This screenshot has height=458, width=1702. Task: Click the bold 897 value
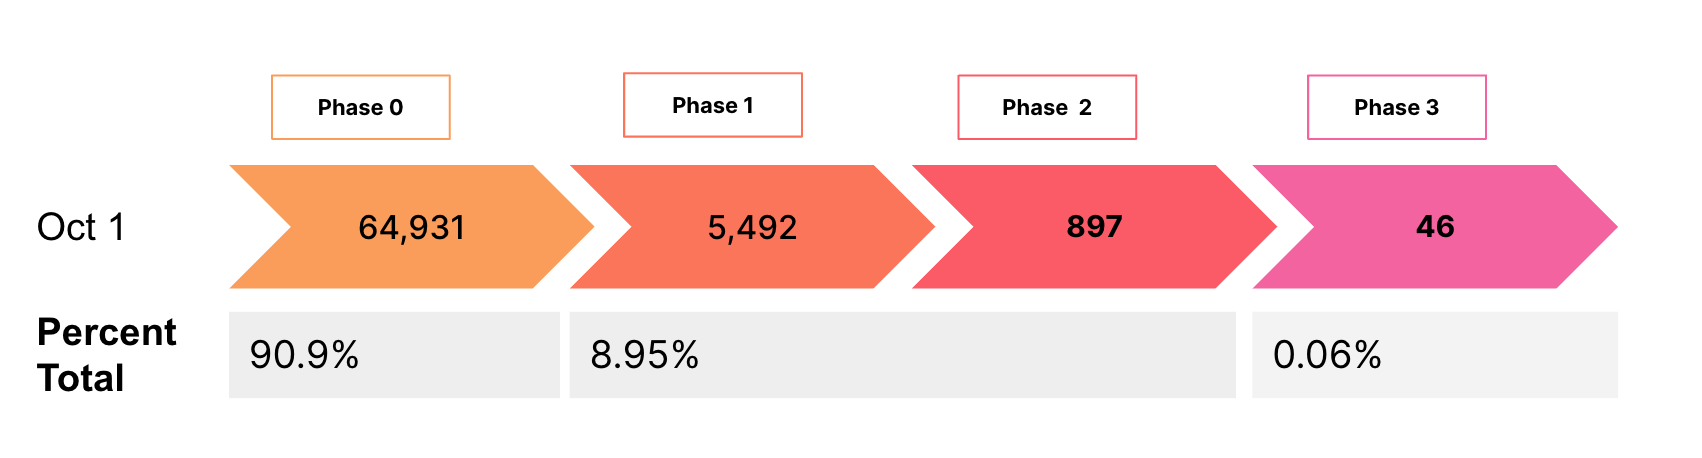tap(1095, 227)
